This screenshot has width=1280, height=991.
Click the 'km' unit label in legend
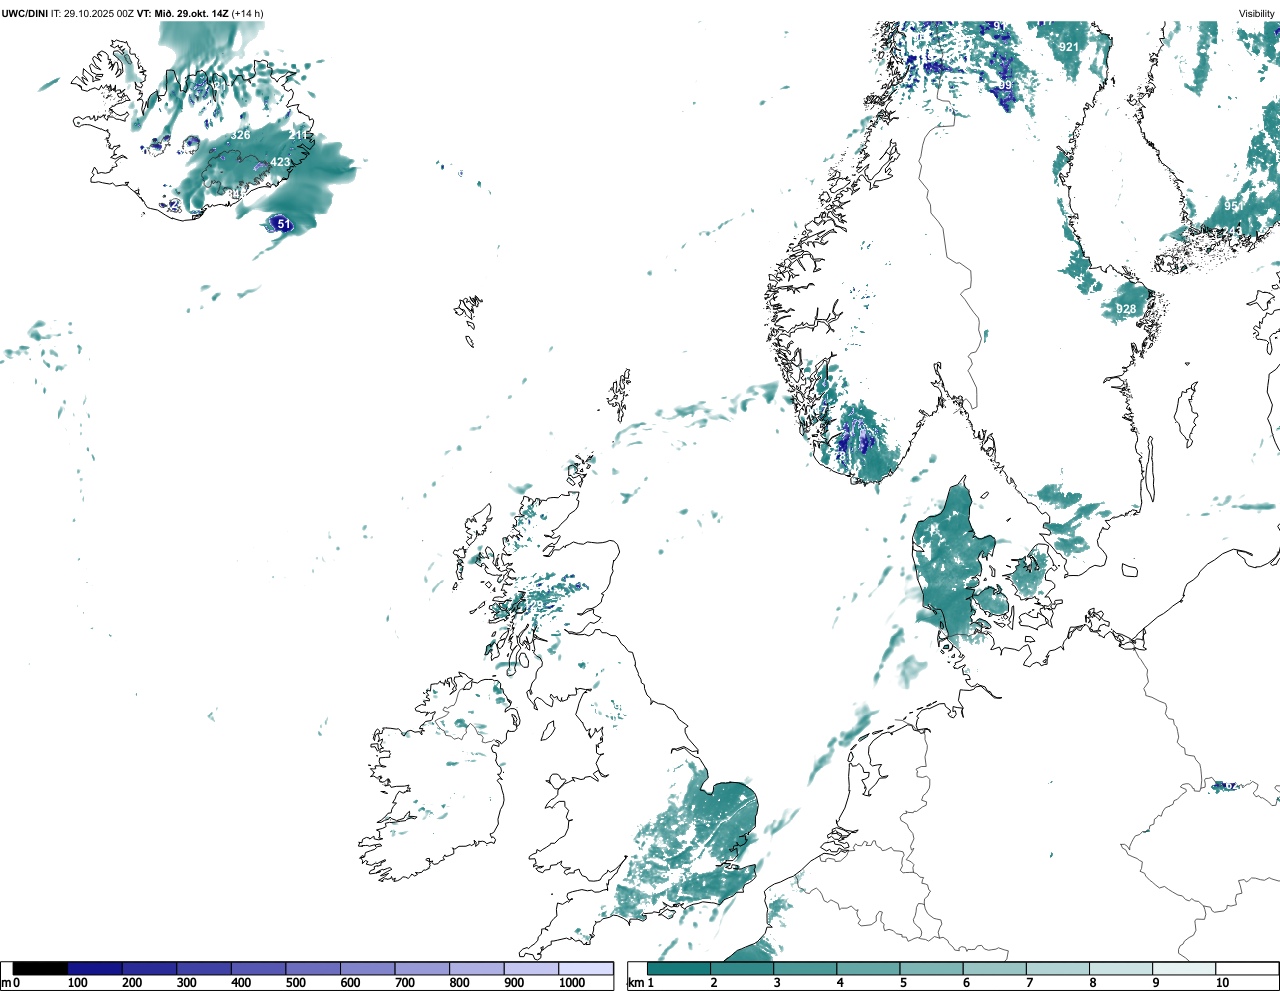point(635,983)
